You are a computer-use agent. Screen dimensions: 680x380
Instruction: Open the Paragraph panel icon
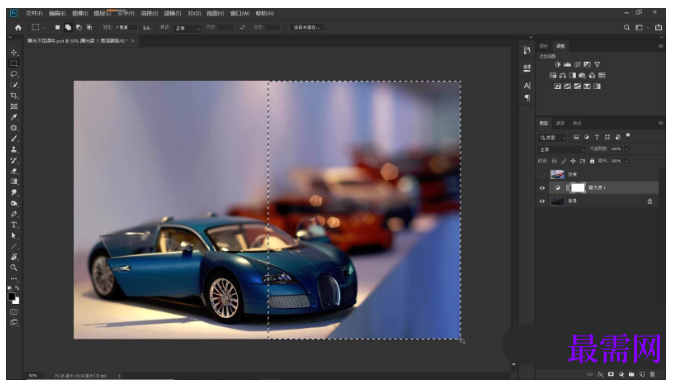pyautogui.click(x=527, y=98)
